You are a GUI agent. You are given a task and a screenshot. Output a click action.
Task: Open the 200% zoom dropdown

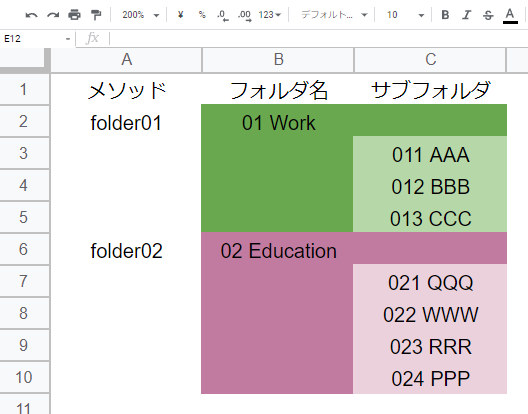pyautogui.click(x=140, y=15)
